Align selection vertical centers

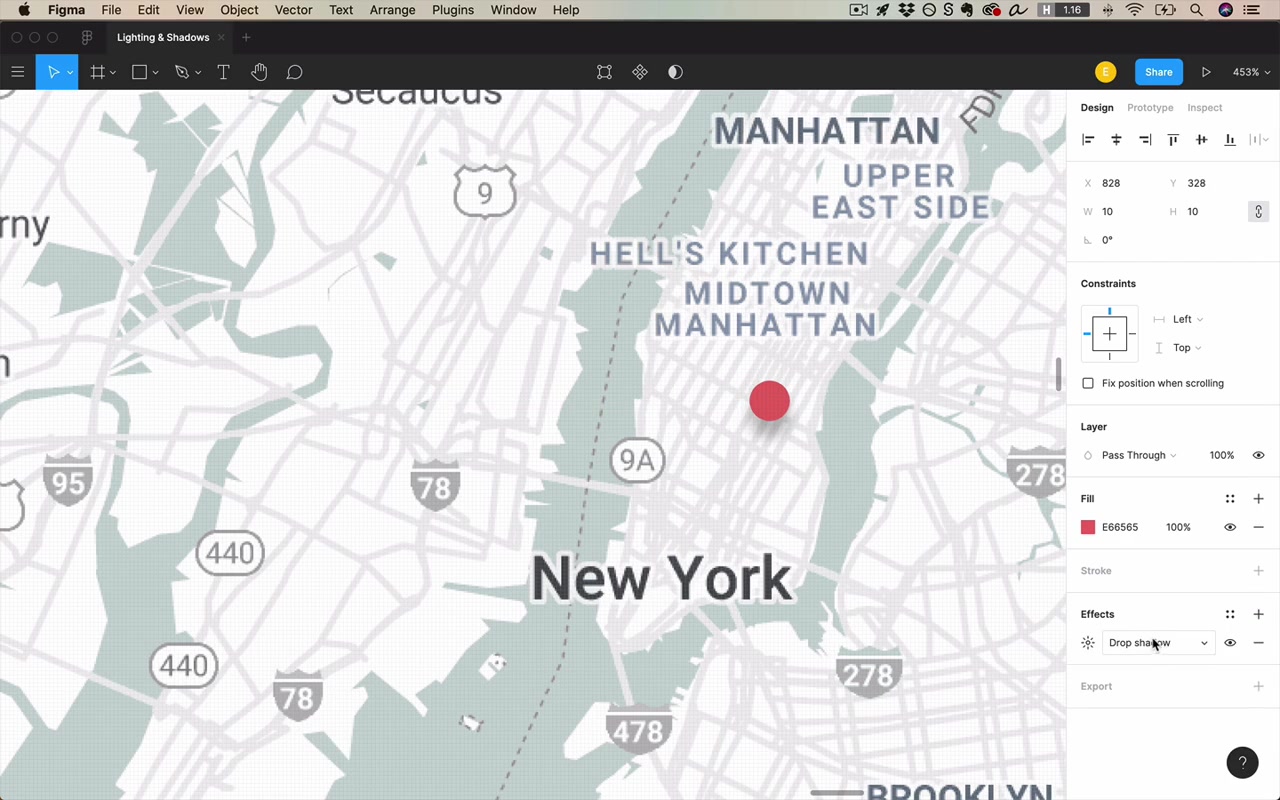pos(1201,140)
